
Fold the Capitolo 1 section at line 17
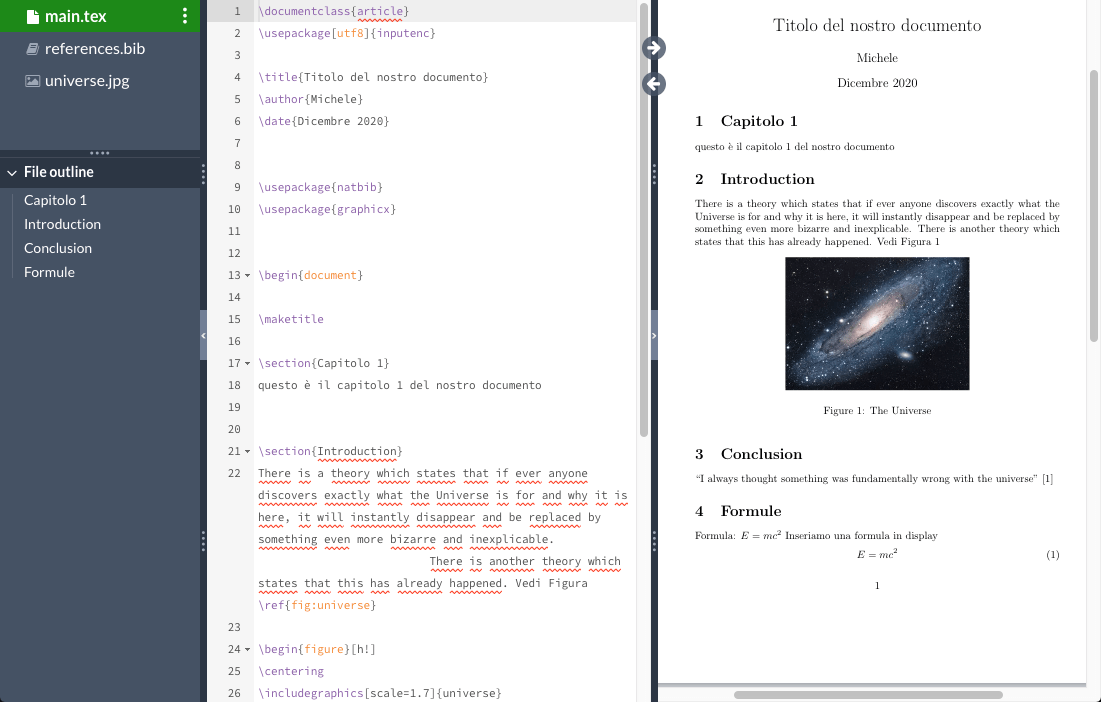(x=247, y=363)
